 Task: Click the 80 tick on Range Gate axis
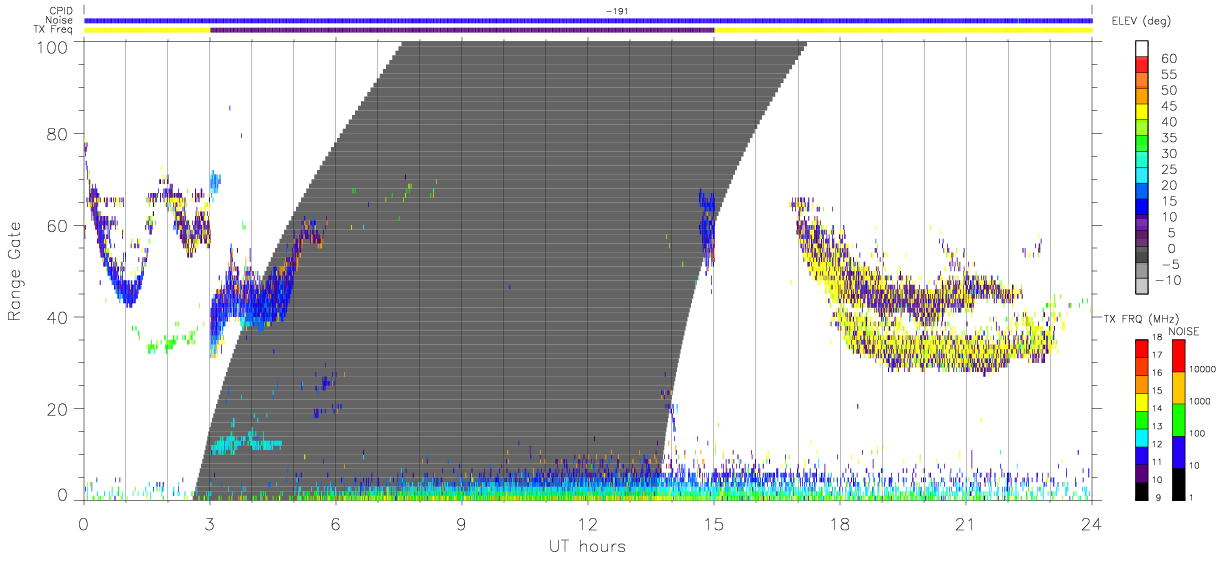pyautogui.click(x=58, y=133)
